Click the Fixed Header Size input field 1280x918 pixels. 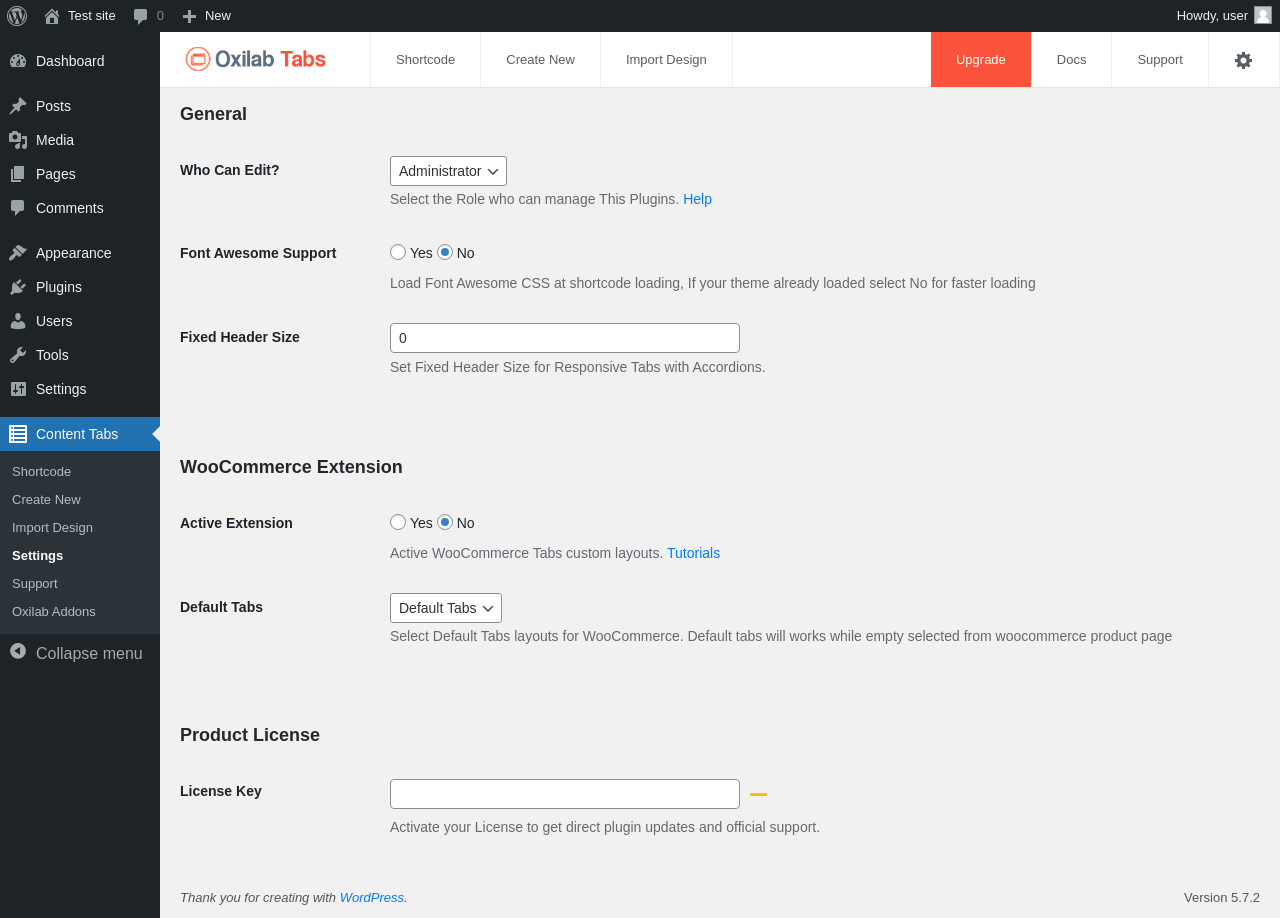pos(565,338)
